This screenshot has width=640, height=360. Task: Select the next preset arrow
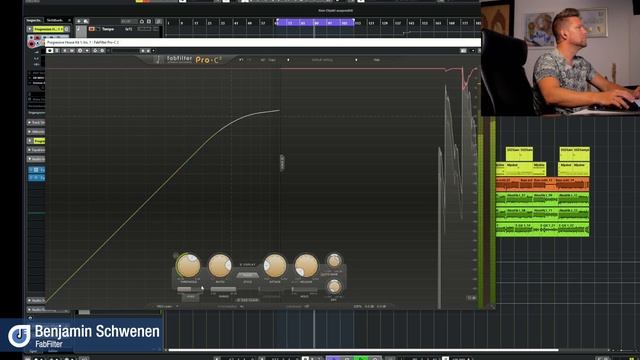click(356, 60)
